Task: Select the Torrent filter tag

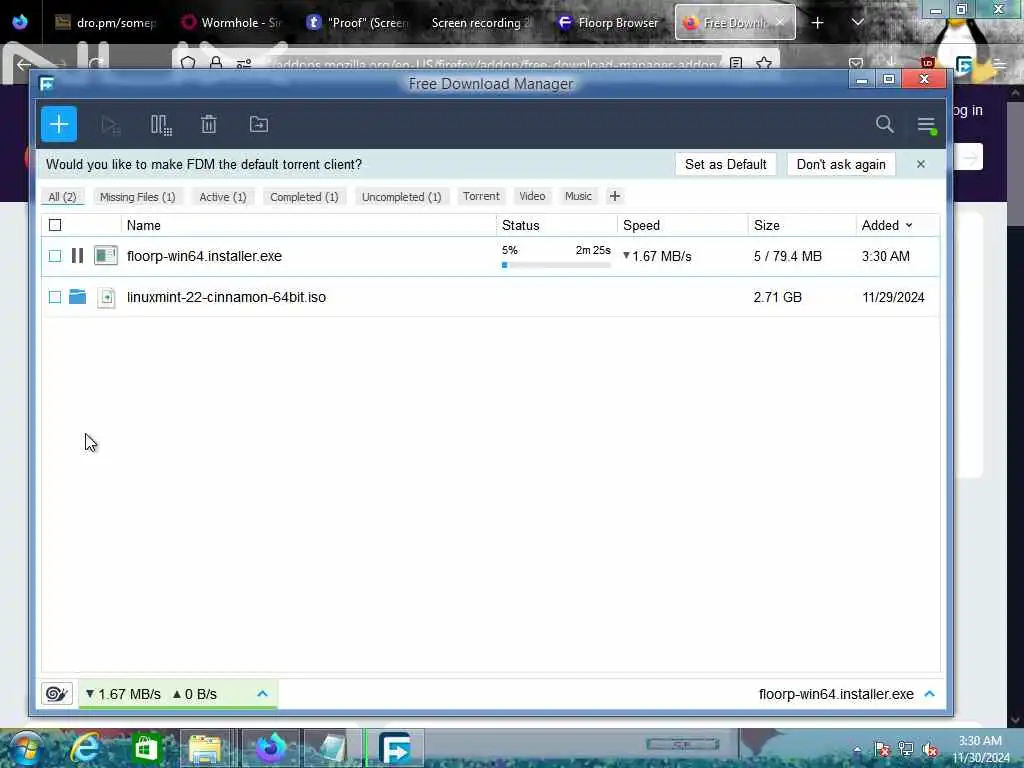Action: [481, 196]
